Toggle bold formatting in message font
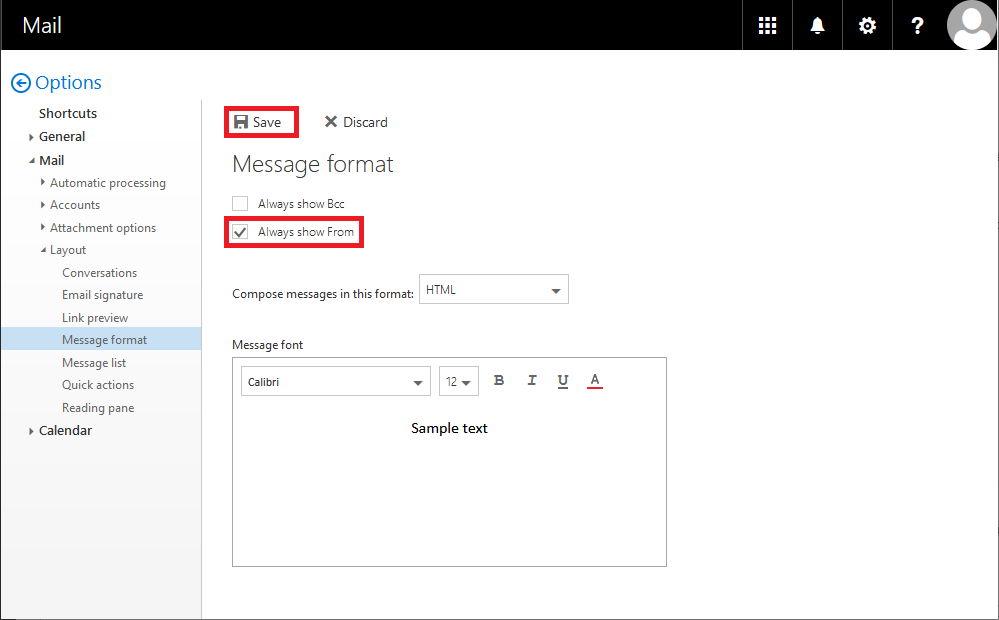 click(x=499, y=380)
